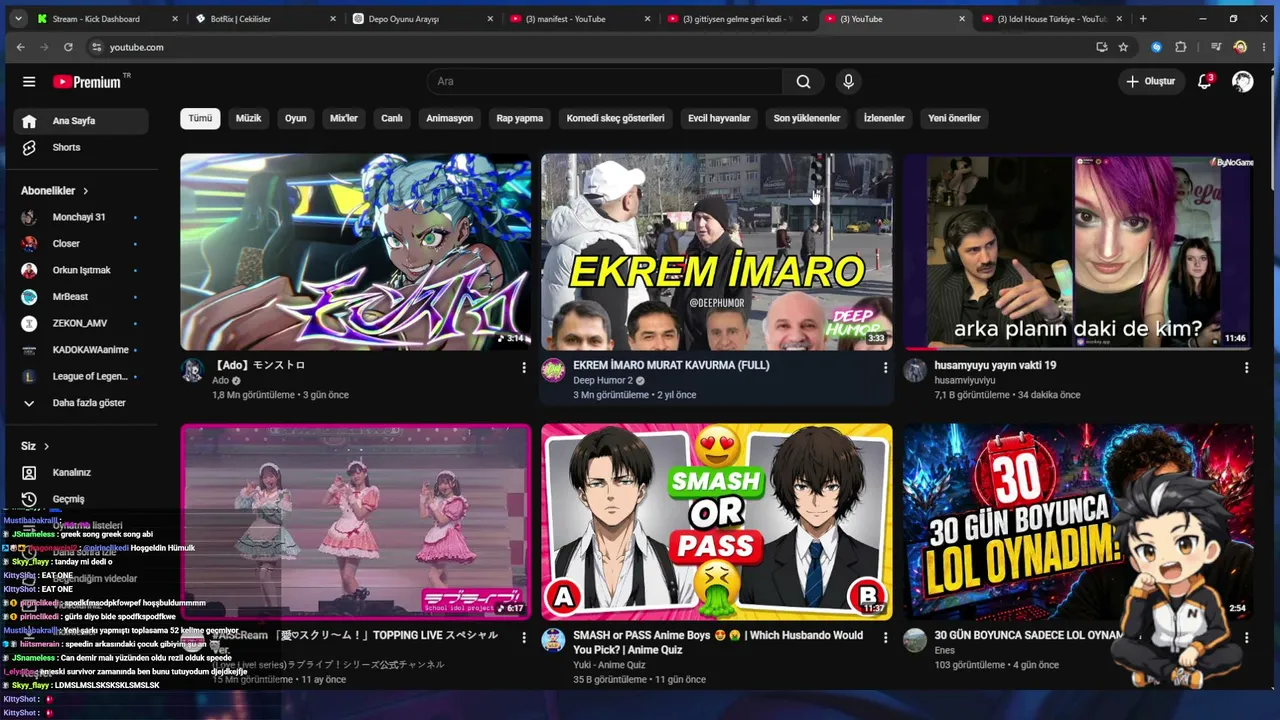Switch to Depo Oyunu Arayışı tab

click(423, 19)
